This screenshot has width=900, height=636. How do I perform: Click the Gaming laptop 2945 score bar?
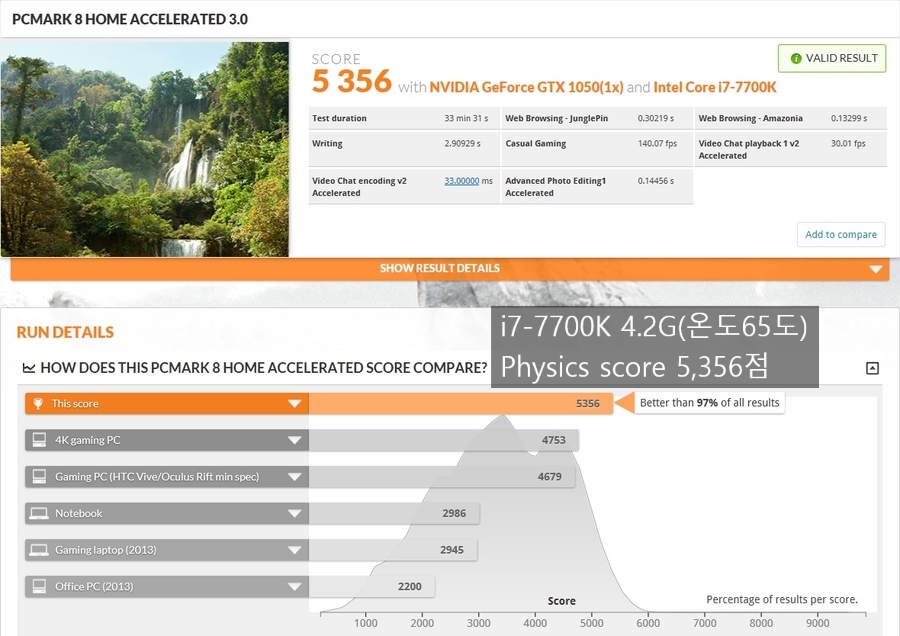click(x=393, y=550)
